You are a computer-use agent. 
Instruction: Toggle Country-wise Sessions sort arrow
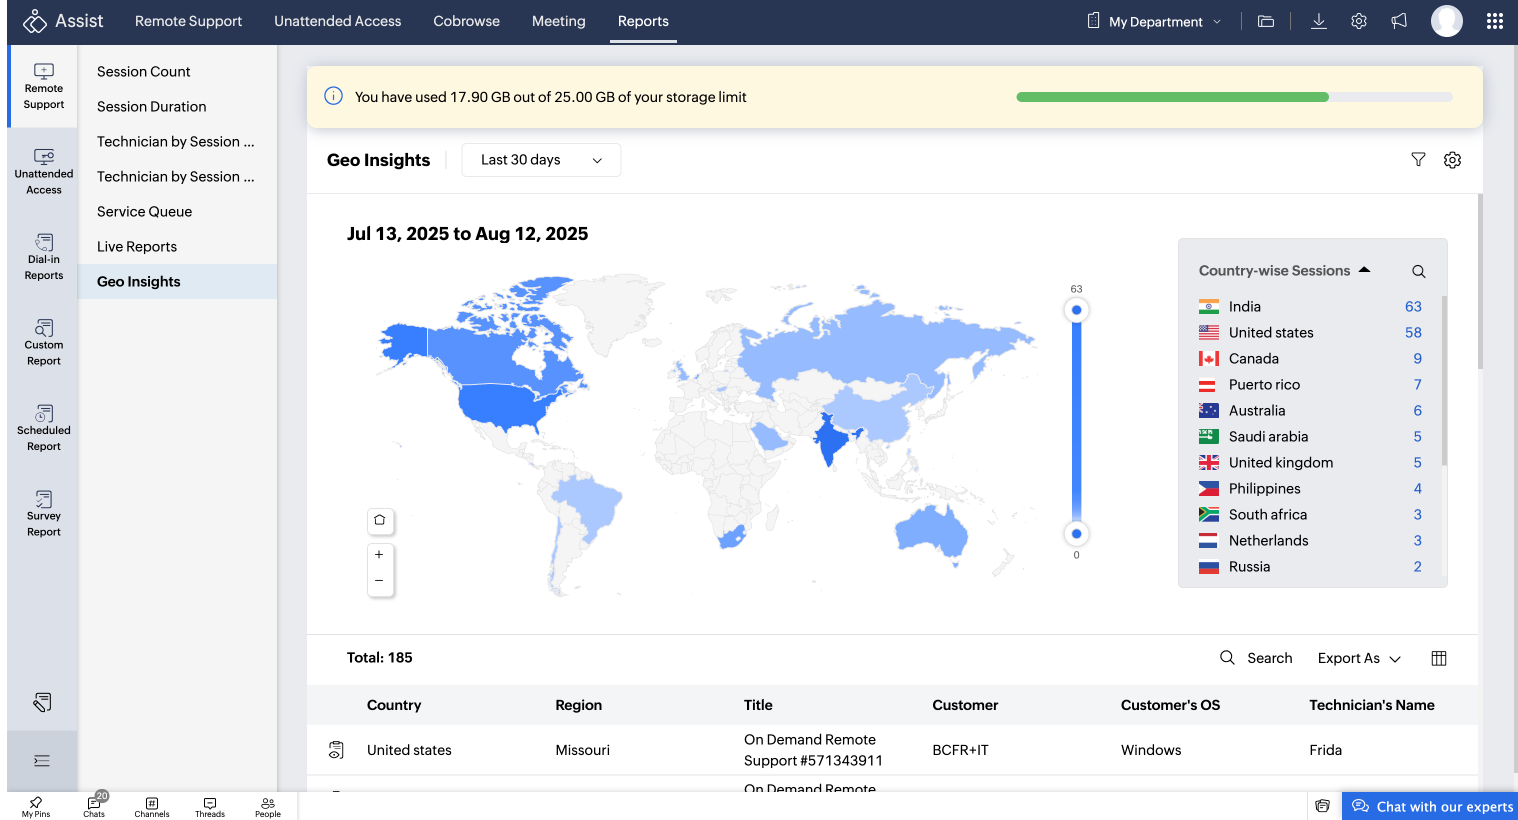point(1365,270)
